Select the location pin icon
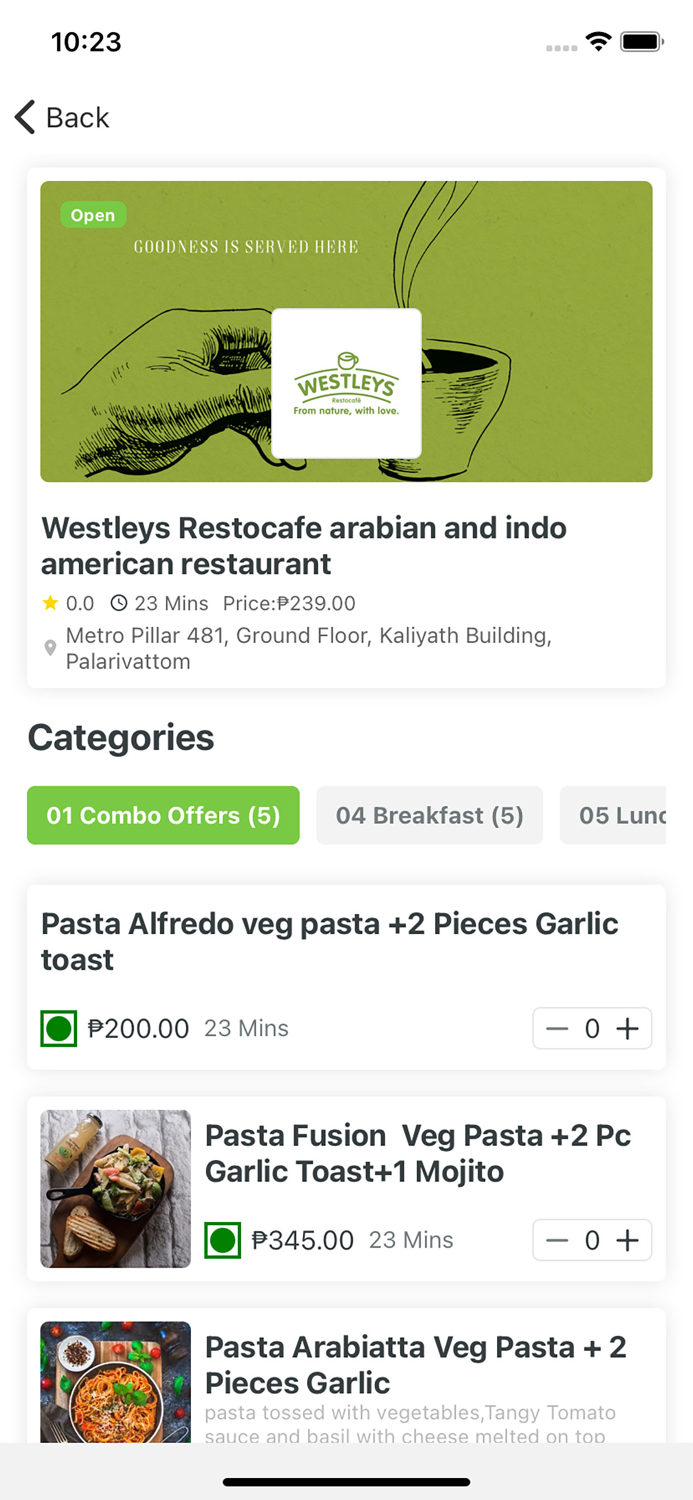693x1500 pixels. pos(50,647)
